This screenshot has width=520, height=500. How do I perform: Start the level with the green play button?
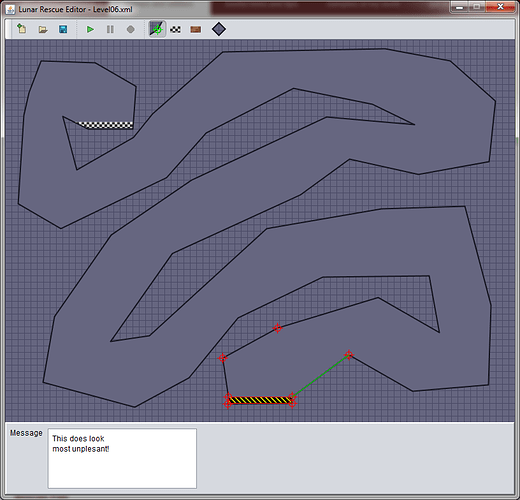pos(90,29)
